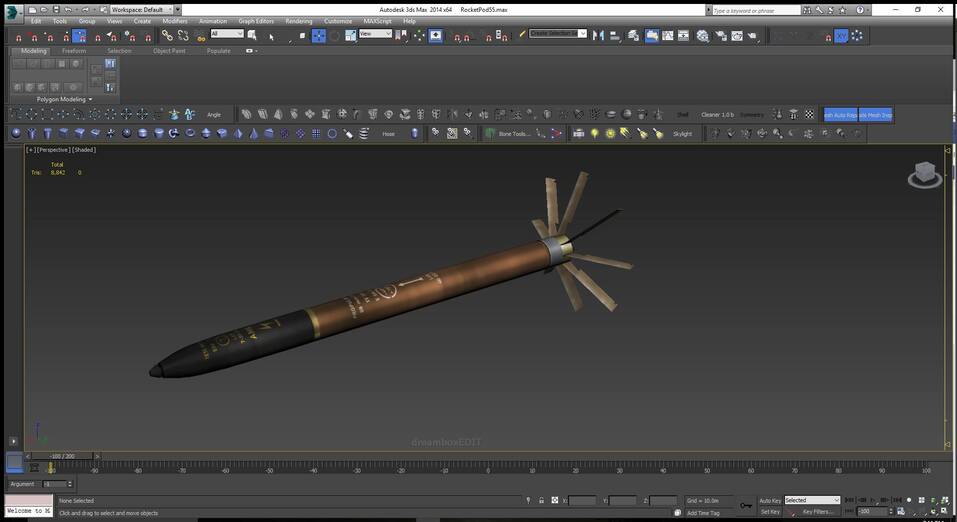Screen dimensions: 957x522
Task: Expand the Polygon Modeling panel
Action: click(63, 100)
